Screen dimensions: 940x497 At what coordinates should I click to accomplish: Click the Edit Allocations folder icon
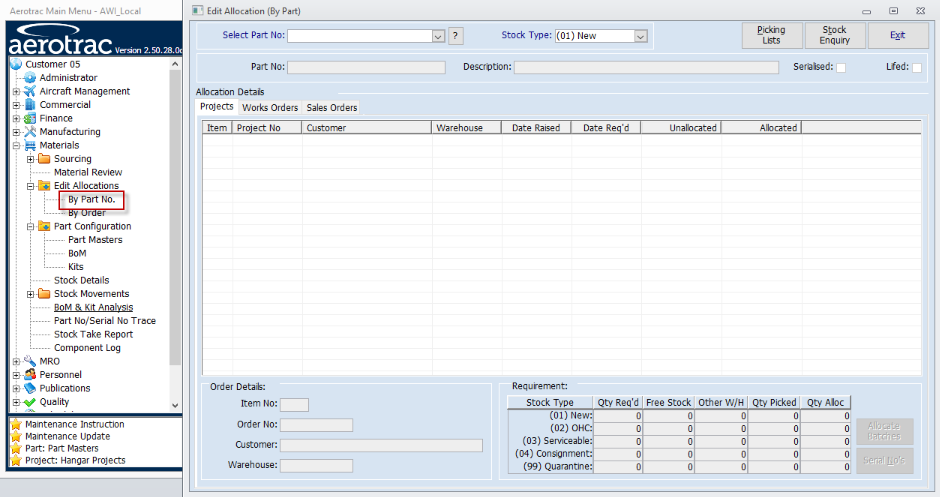click(44, 186)
